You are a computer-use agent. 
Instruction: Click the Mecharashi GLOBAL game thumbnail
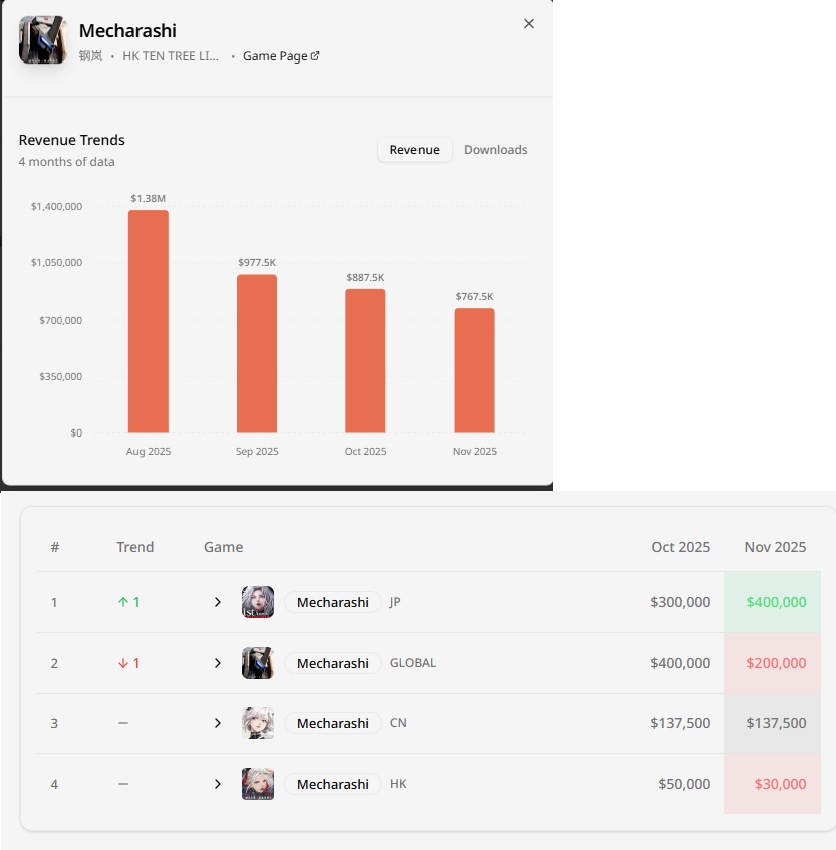pos(258,662)
